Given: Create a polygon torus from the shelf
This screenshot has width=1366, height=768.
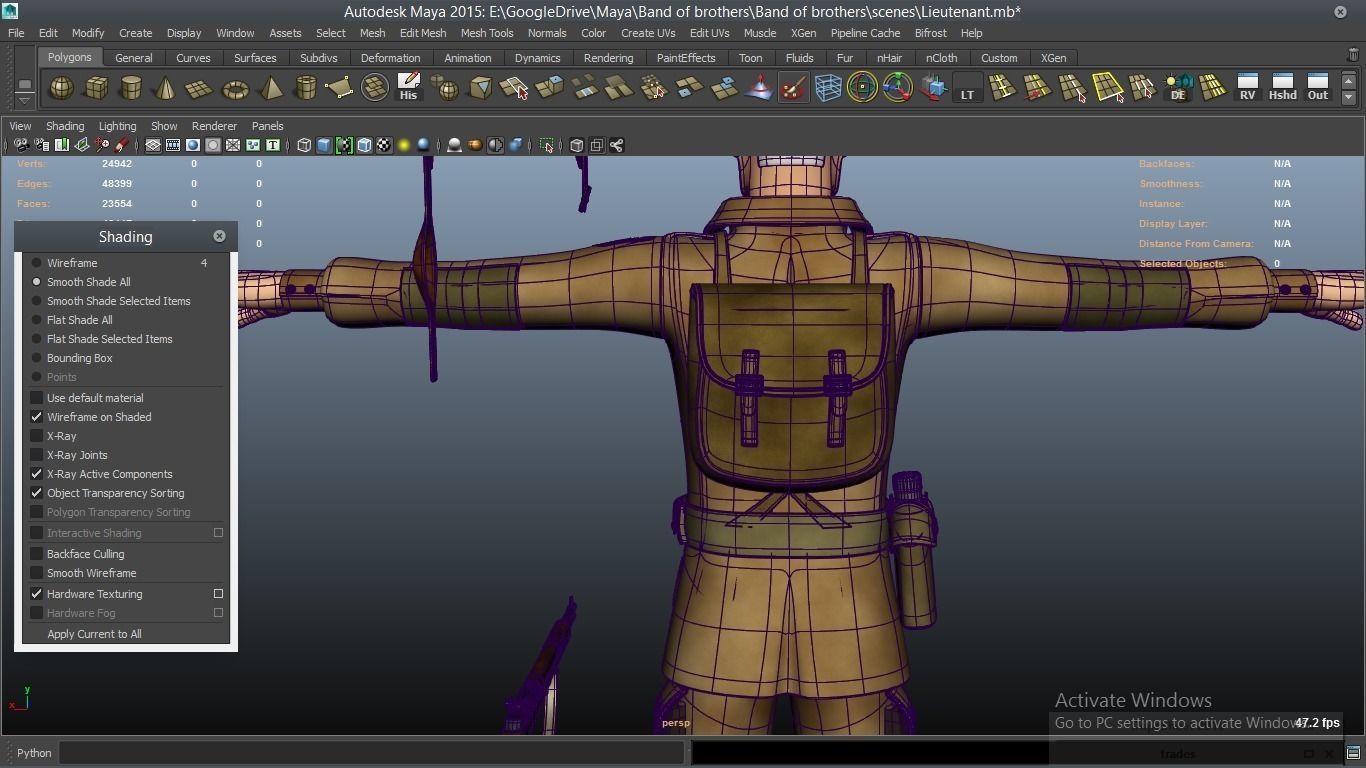Looking at the screenshot, I should pyautogui.click(x=235, y=88).
